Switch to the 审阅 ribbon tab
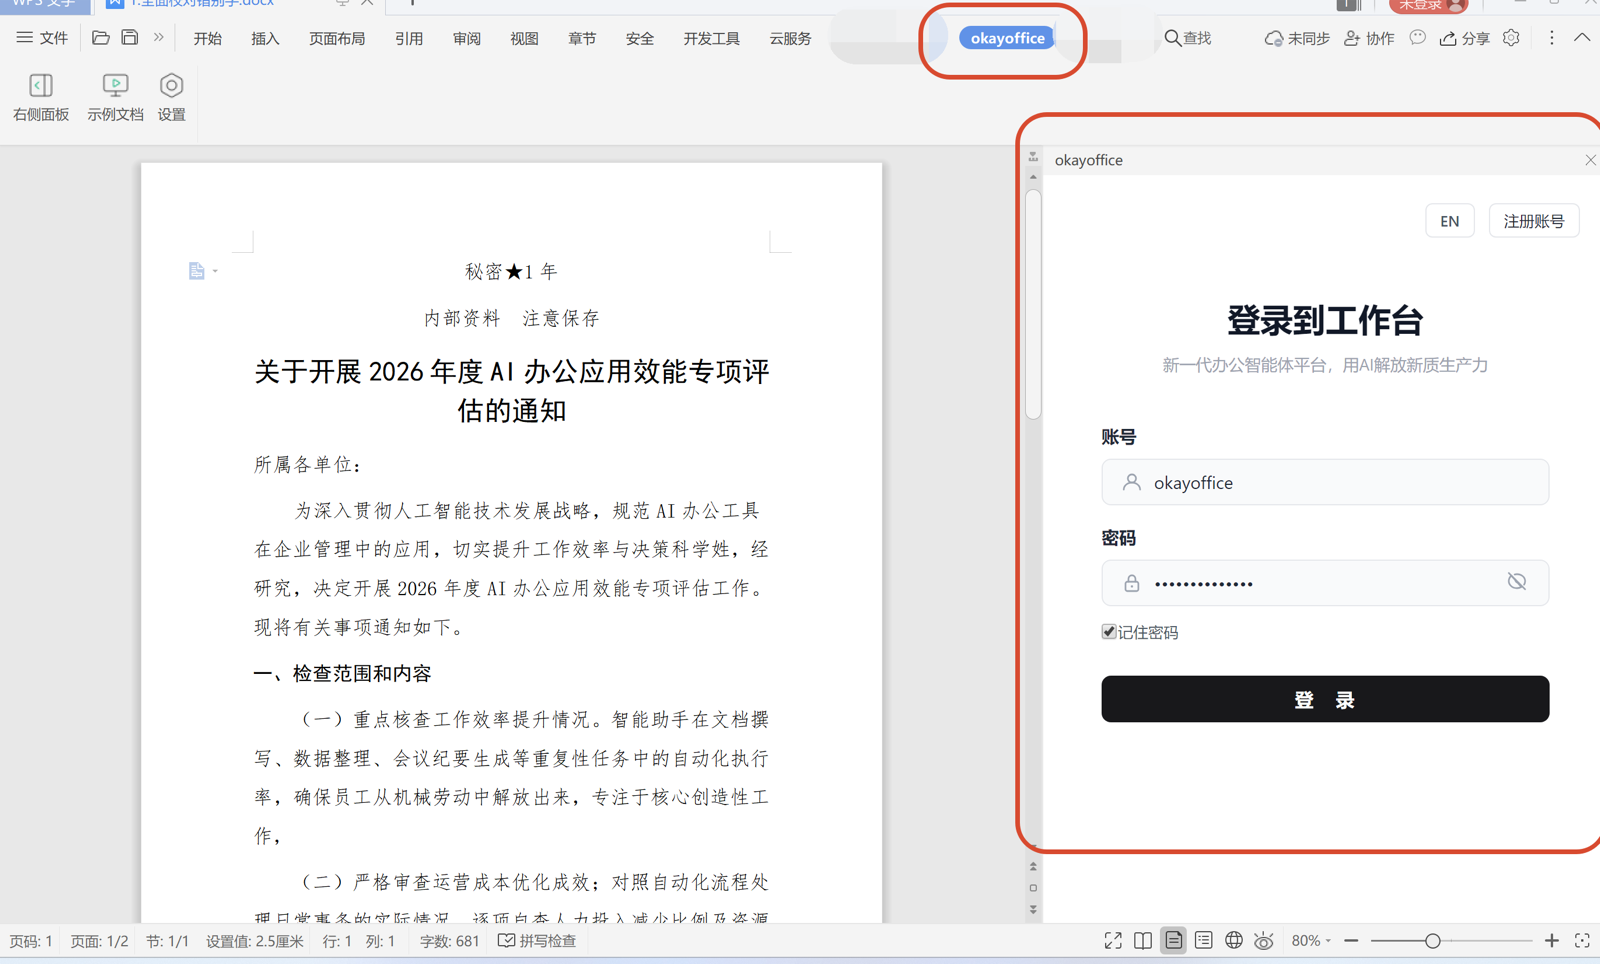The image size is (1600, 964). pyautogui.click(x=467, y=38)
